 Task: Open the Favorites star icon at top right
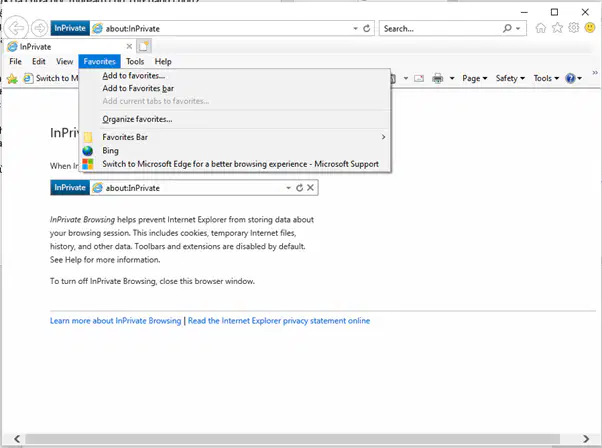(x=557, y=28)
